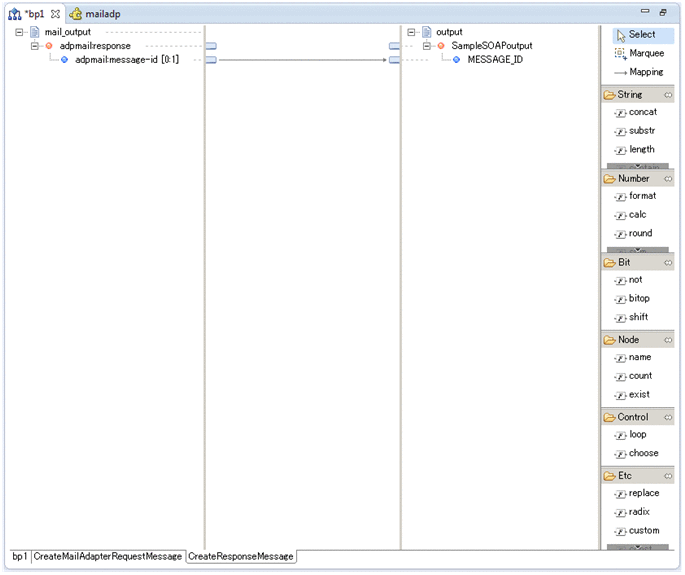Pick the replace function under Etc
This screenshot has width=685, height=575.
point(643,493)
